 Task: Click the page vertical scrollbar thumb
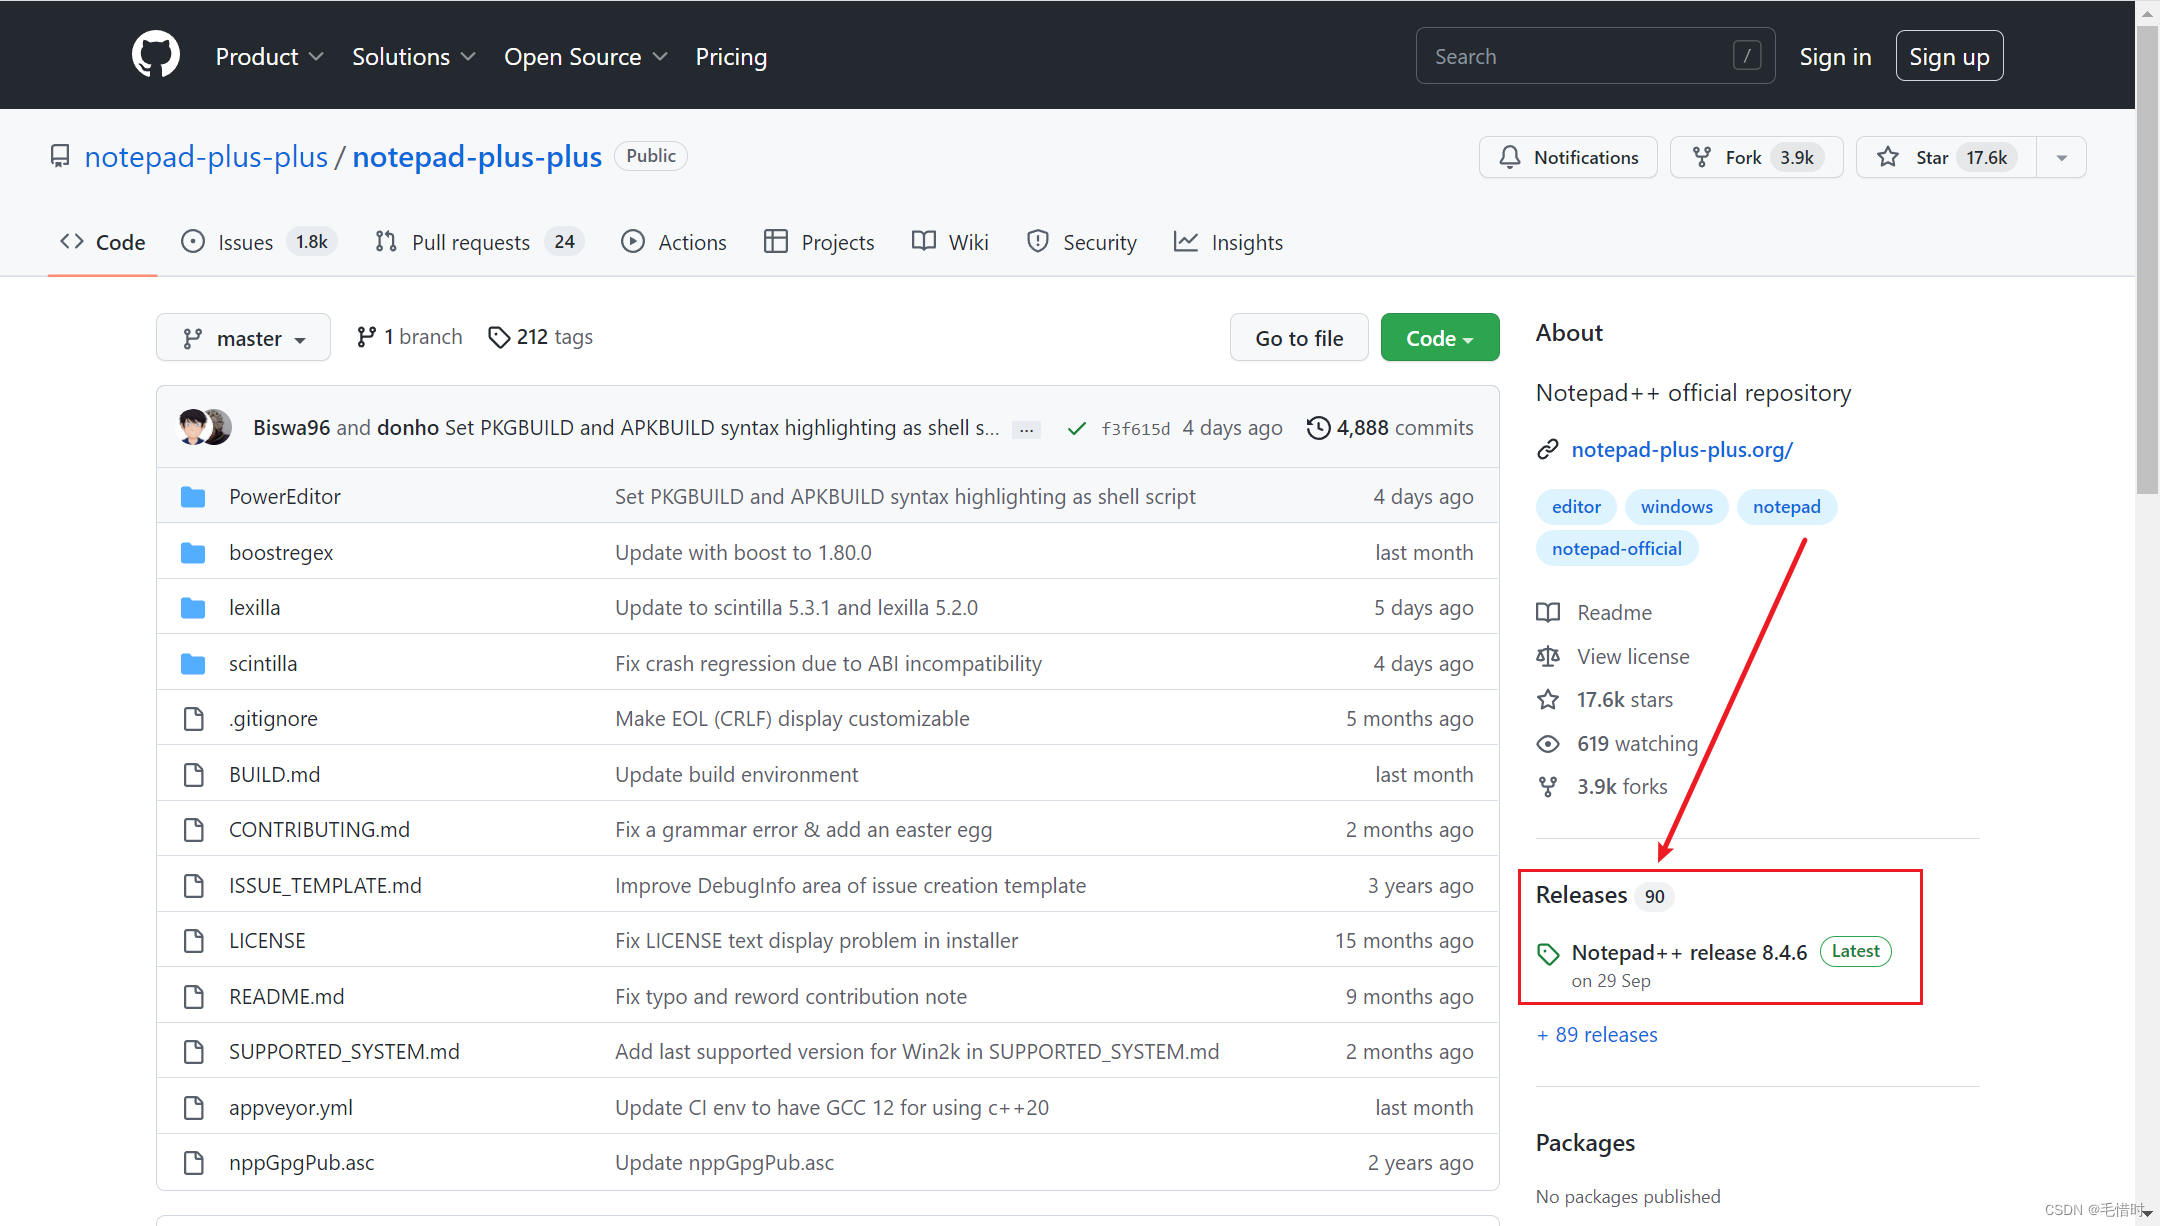pos(2147,260)
